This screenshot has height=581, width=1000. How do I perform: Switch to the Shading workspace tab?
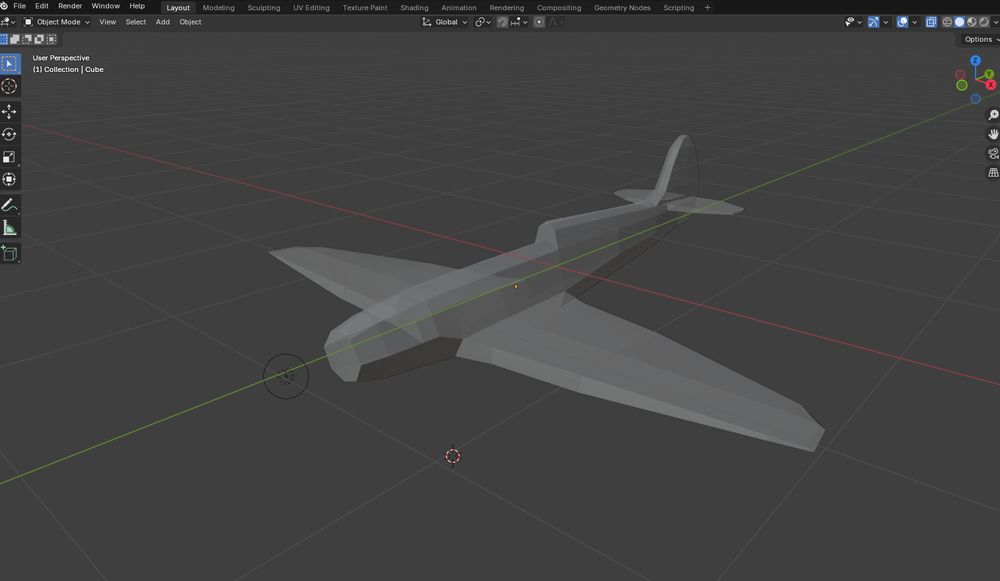414,7
